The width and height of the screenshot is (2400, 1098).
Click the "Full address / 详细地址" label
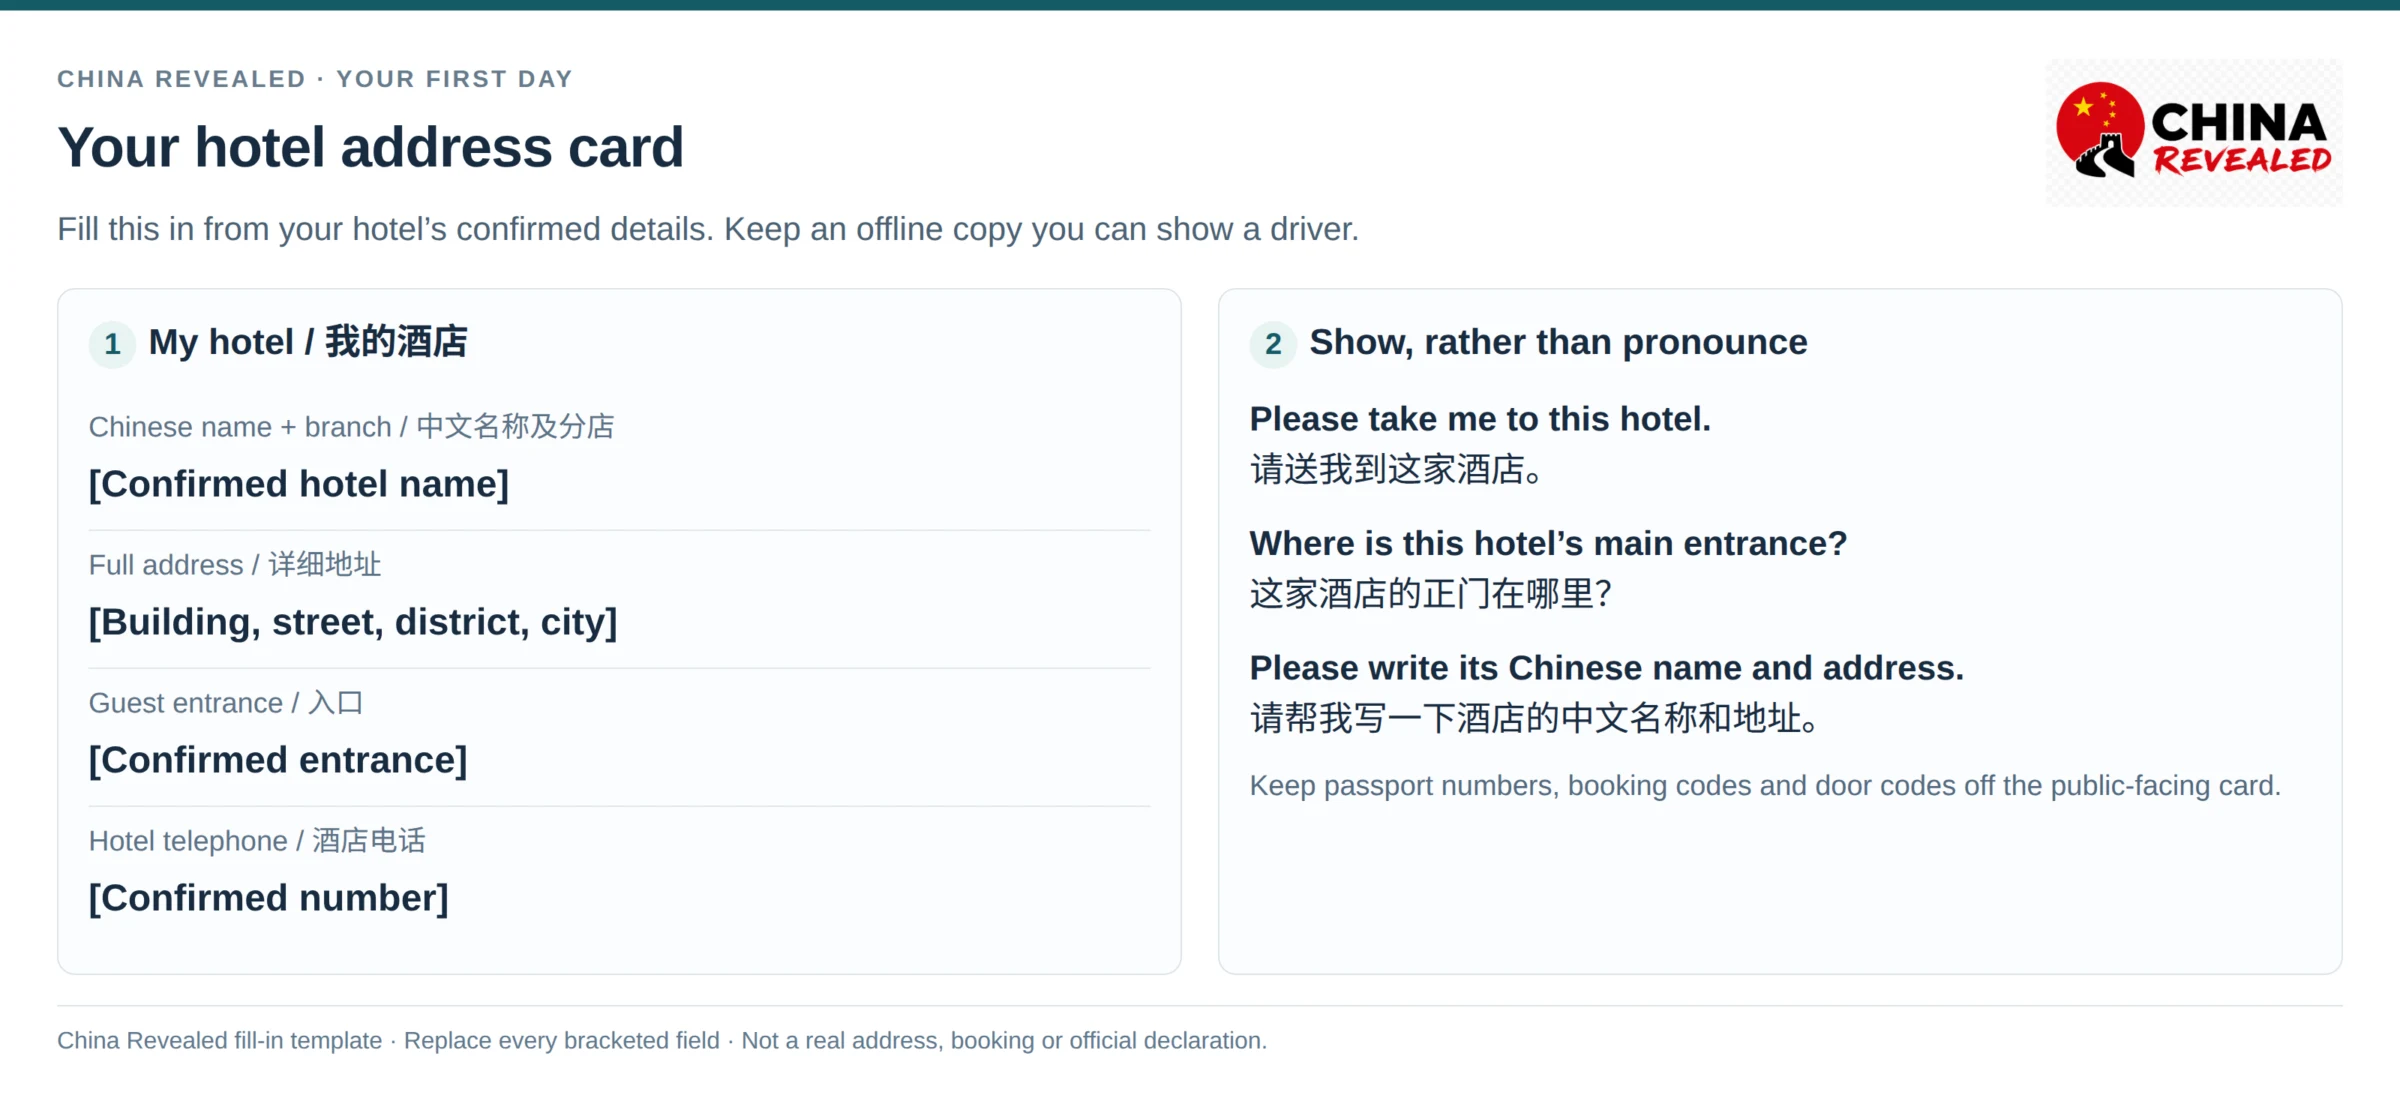tap(235, 565)
